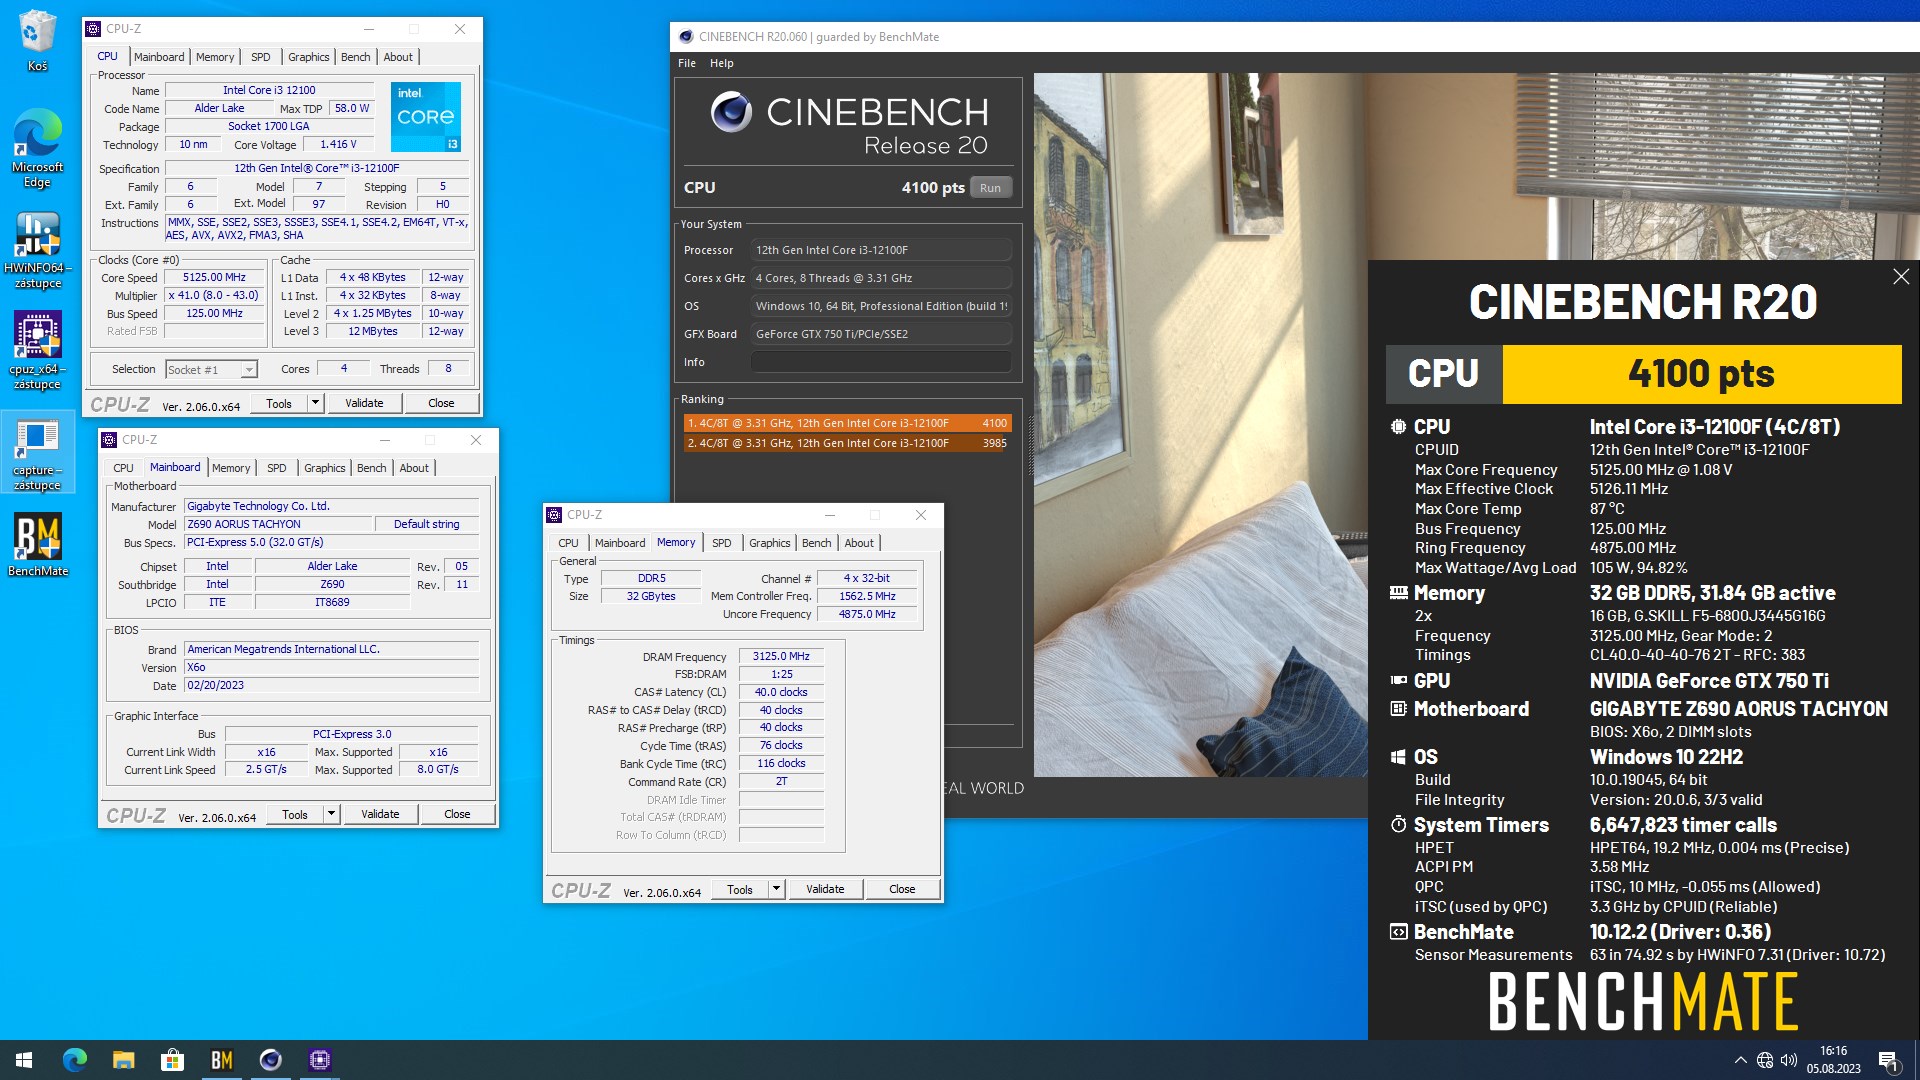
Task: Click the GFX Board field in Cinebench
Action: (881, 334)
